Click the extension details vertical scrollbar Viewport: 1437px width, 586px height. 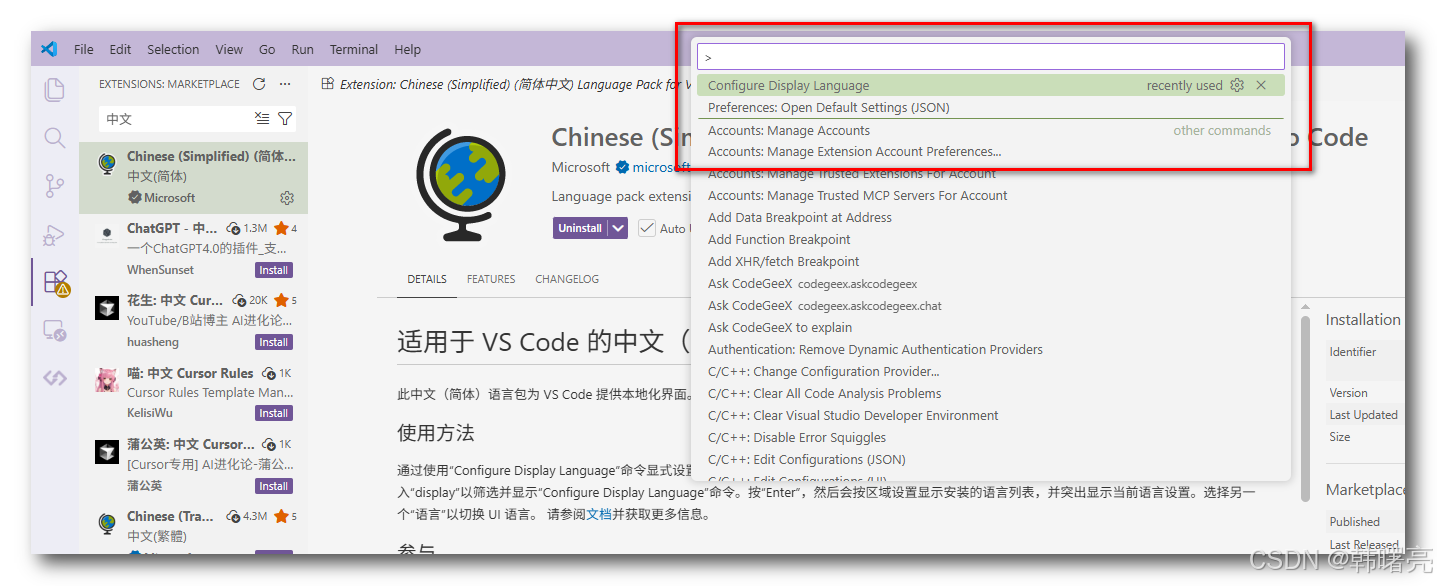pyautogui.click(x=1305, y=409)
